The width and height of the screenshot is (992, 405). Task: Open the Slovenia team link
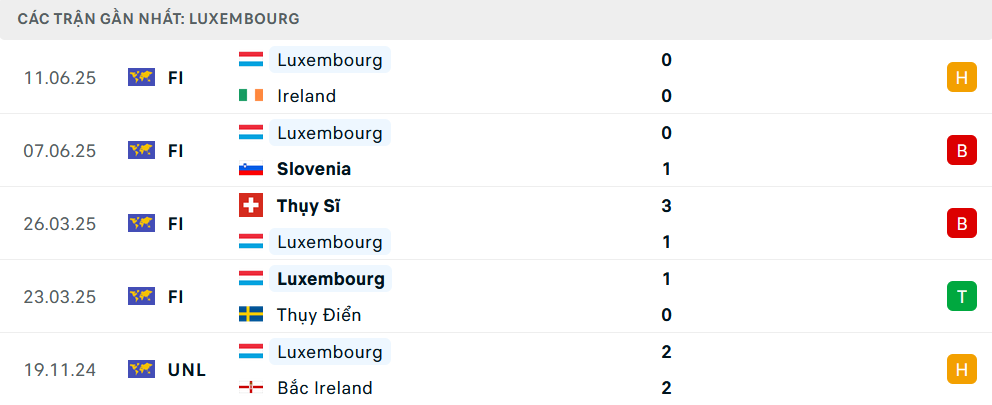click(314, 169)
